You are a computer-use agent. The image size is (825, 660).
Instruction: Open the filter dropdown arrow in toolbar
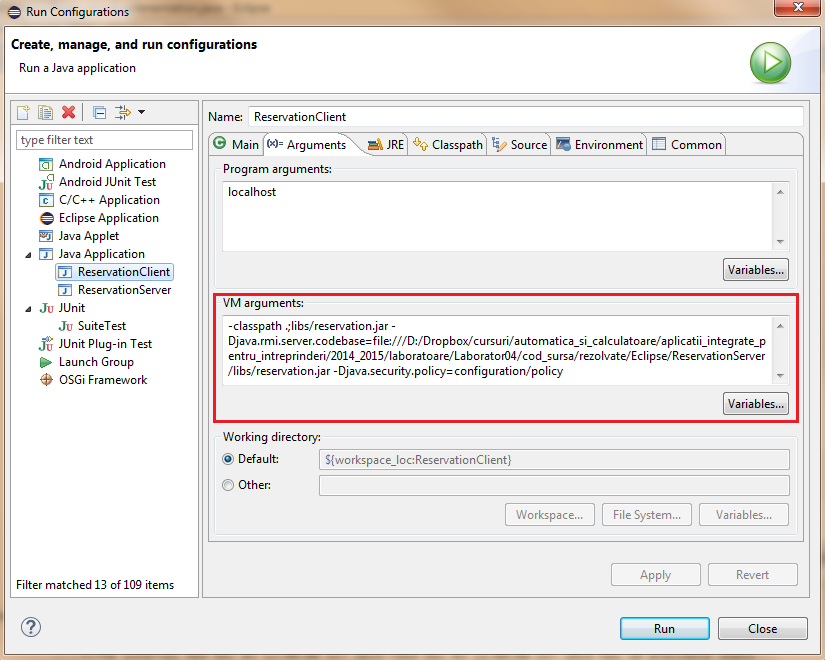142,112
